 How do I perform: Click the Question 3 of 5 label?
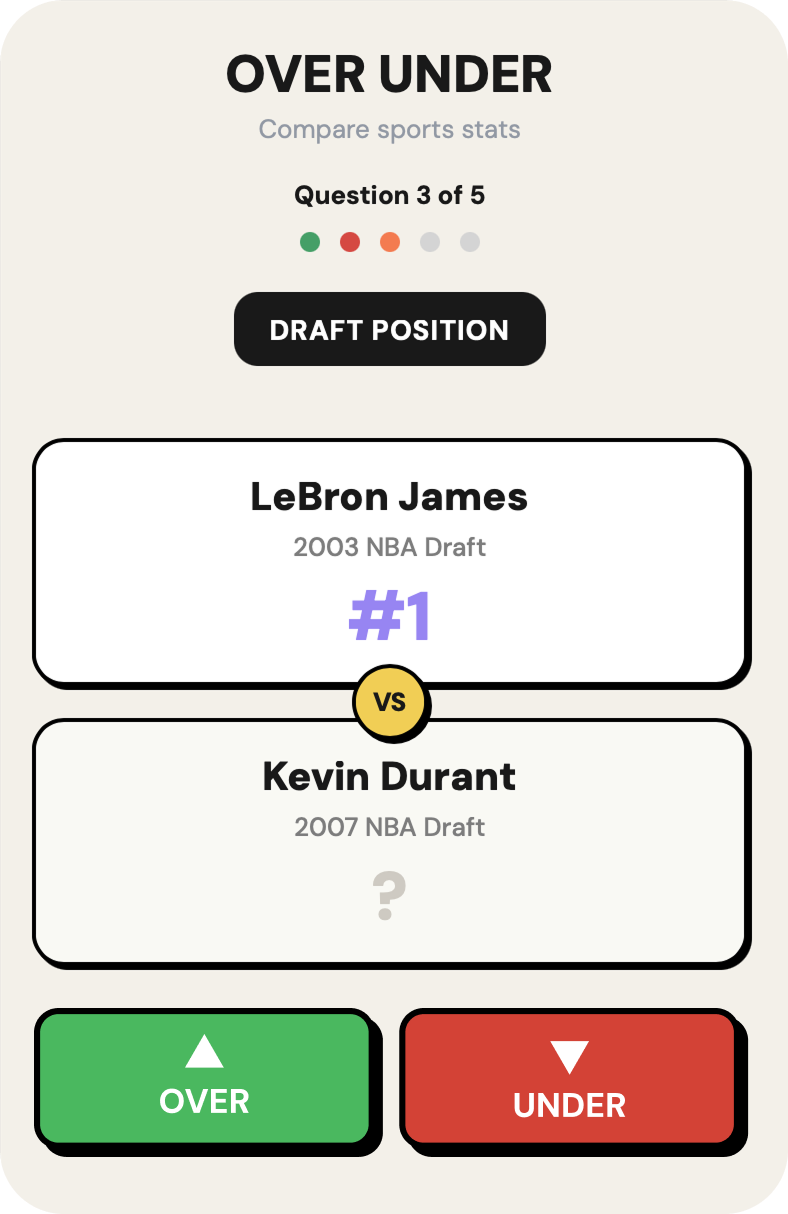pyautogui.click(x=390, y=195)
